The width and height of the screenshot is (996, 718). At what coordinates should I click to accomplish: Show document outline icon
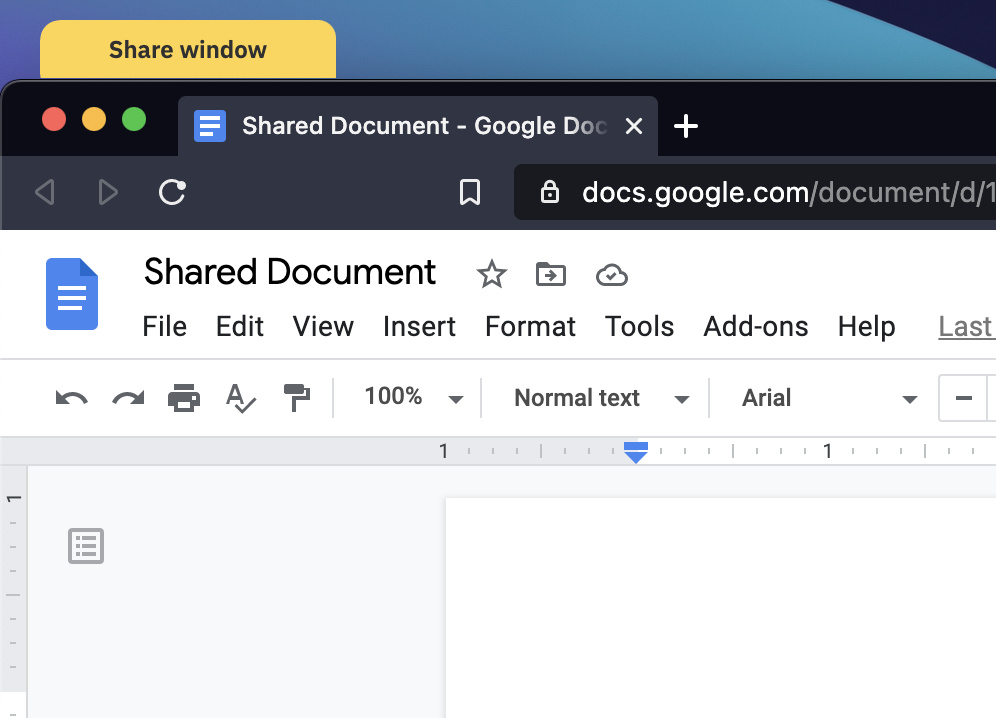[x=86, y=546]
